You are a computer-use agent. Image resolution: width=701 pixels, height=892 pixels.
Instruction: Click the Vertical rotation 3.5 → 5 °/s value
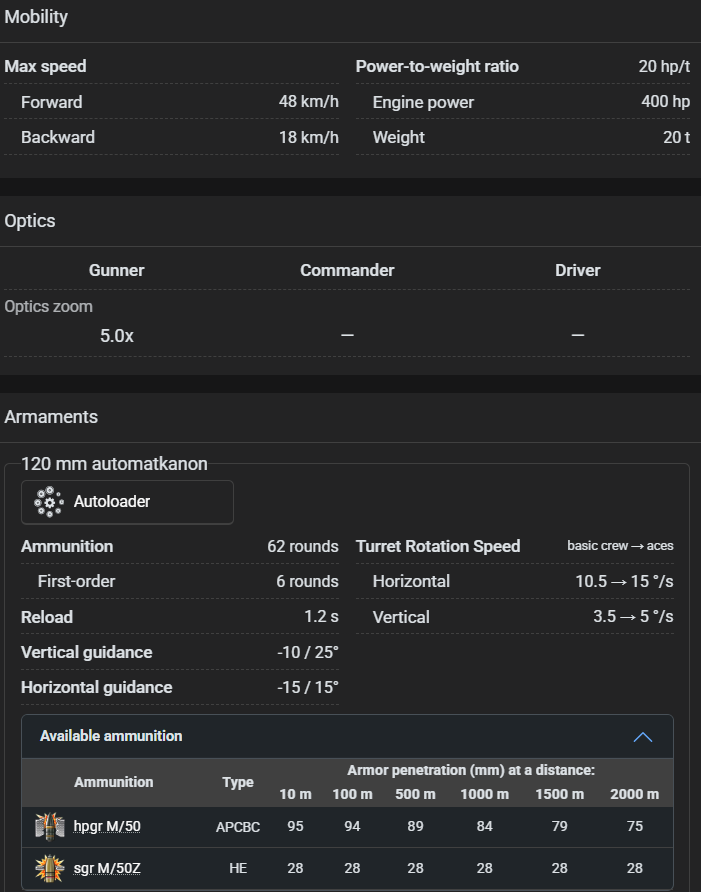[x=633, y=617]
